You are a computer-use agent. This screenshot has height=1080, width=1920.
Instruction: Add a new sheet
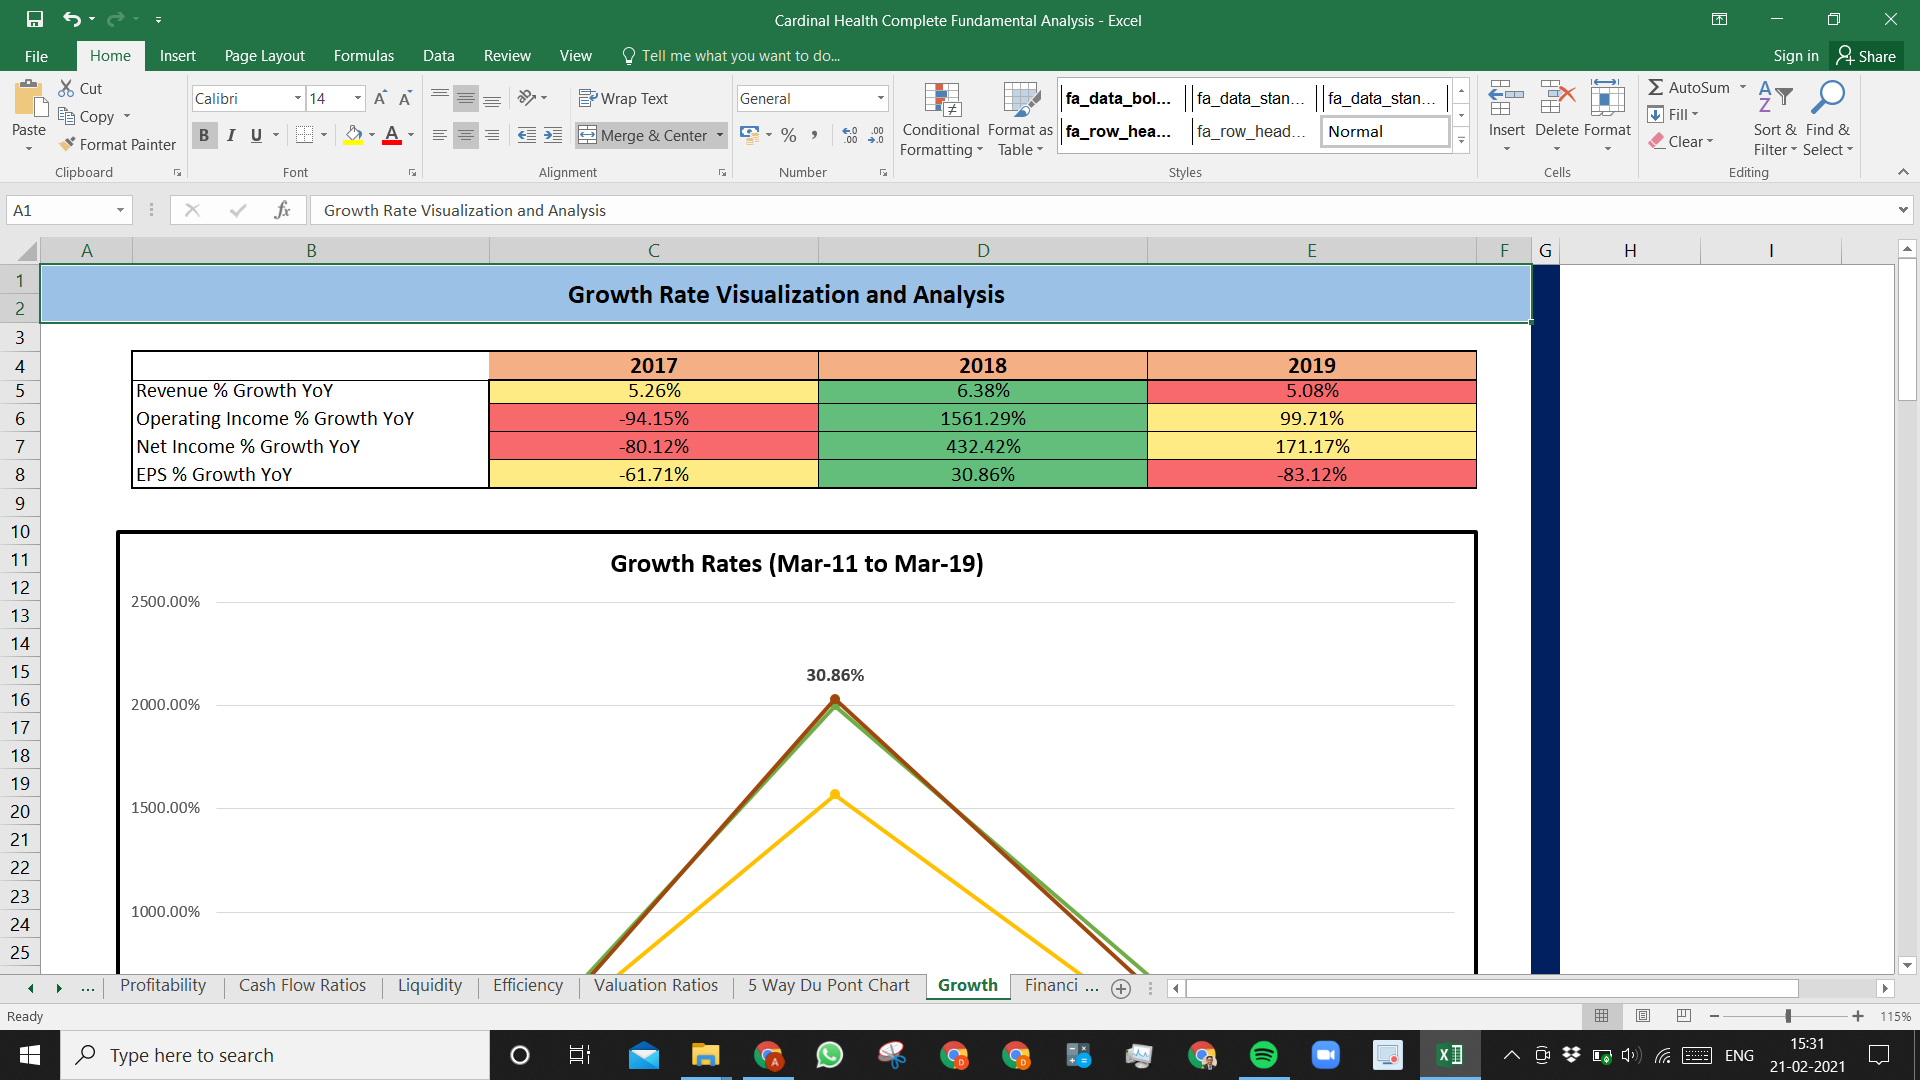(1121, 988)
